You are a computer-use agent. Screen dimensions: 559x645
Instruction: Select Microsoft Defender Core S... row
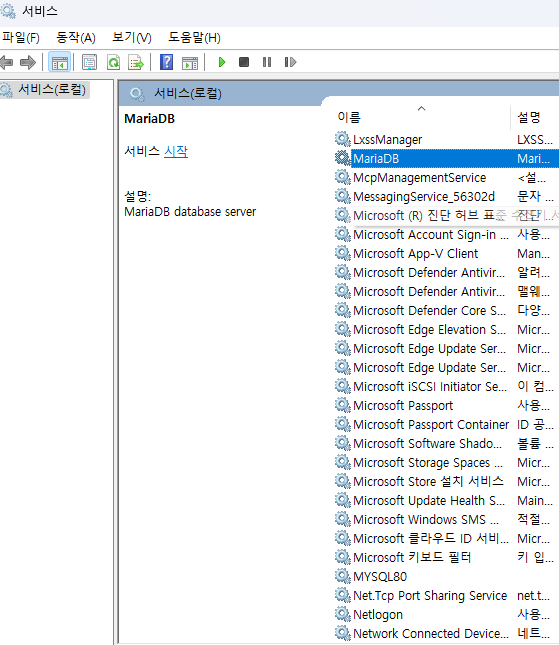(x=446, y=310)
